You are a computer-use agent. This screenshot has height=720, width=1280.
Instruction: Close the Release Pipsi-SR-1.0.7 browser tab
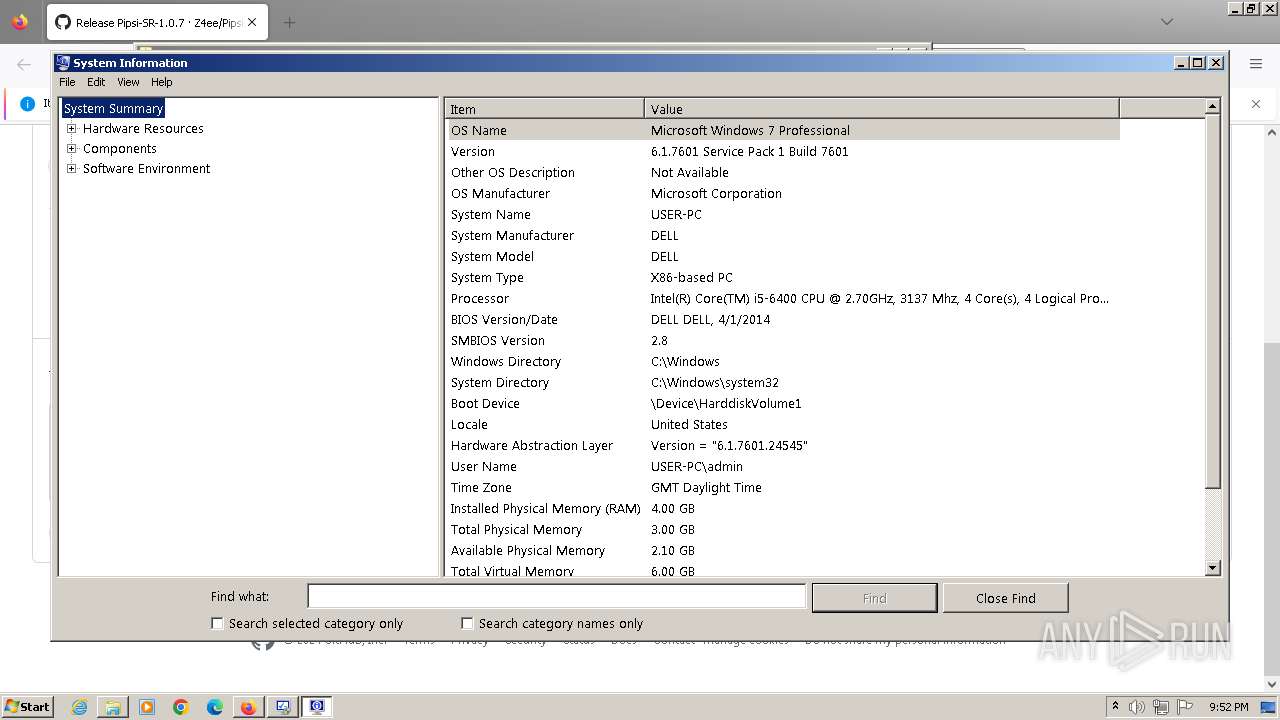251,22
